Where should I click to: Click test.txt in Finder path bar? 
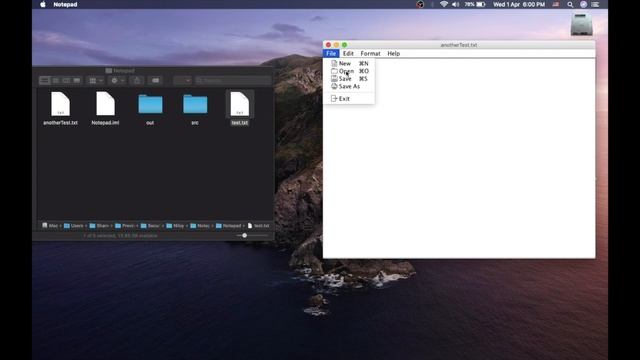258,225
